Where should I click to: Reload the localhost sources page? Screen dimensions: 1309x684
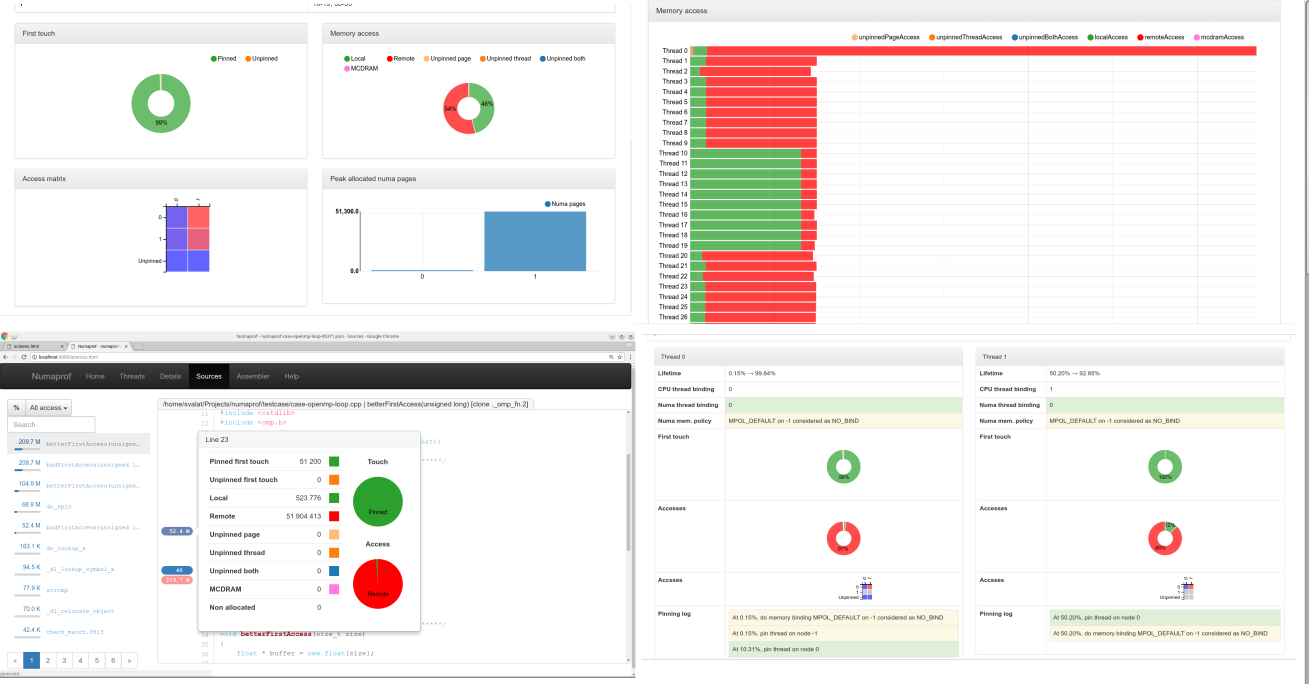coord(24,357)
